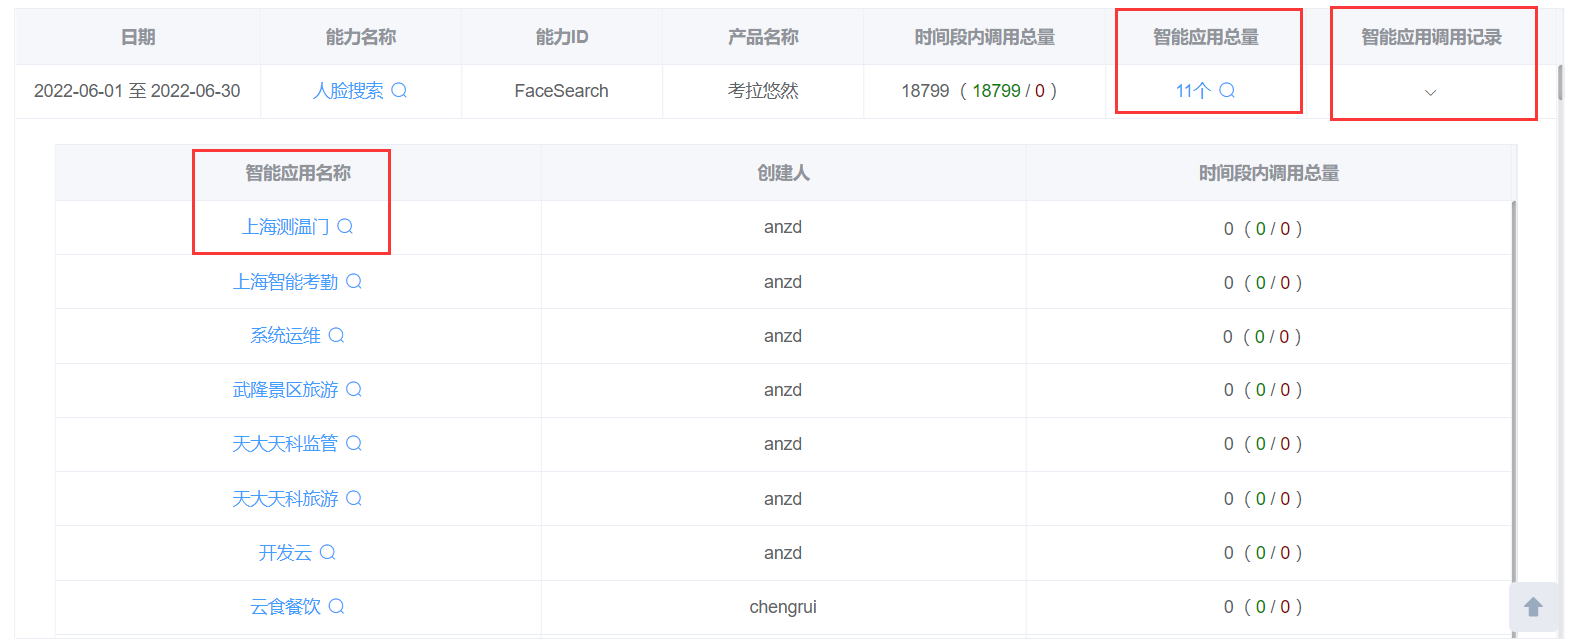Viewport: 1569px width, 639px height.
Task: Click the 时间段内调用总量 header in top table
Action: click(985, 37)
